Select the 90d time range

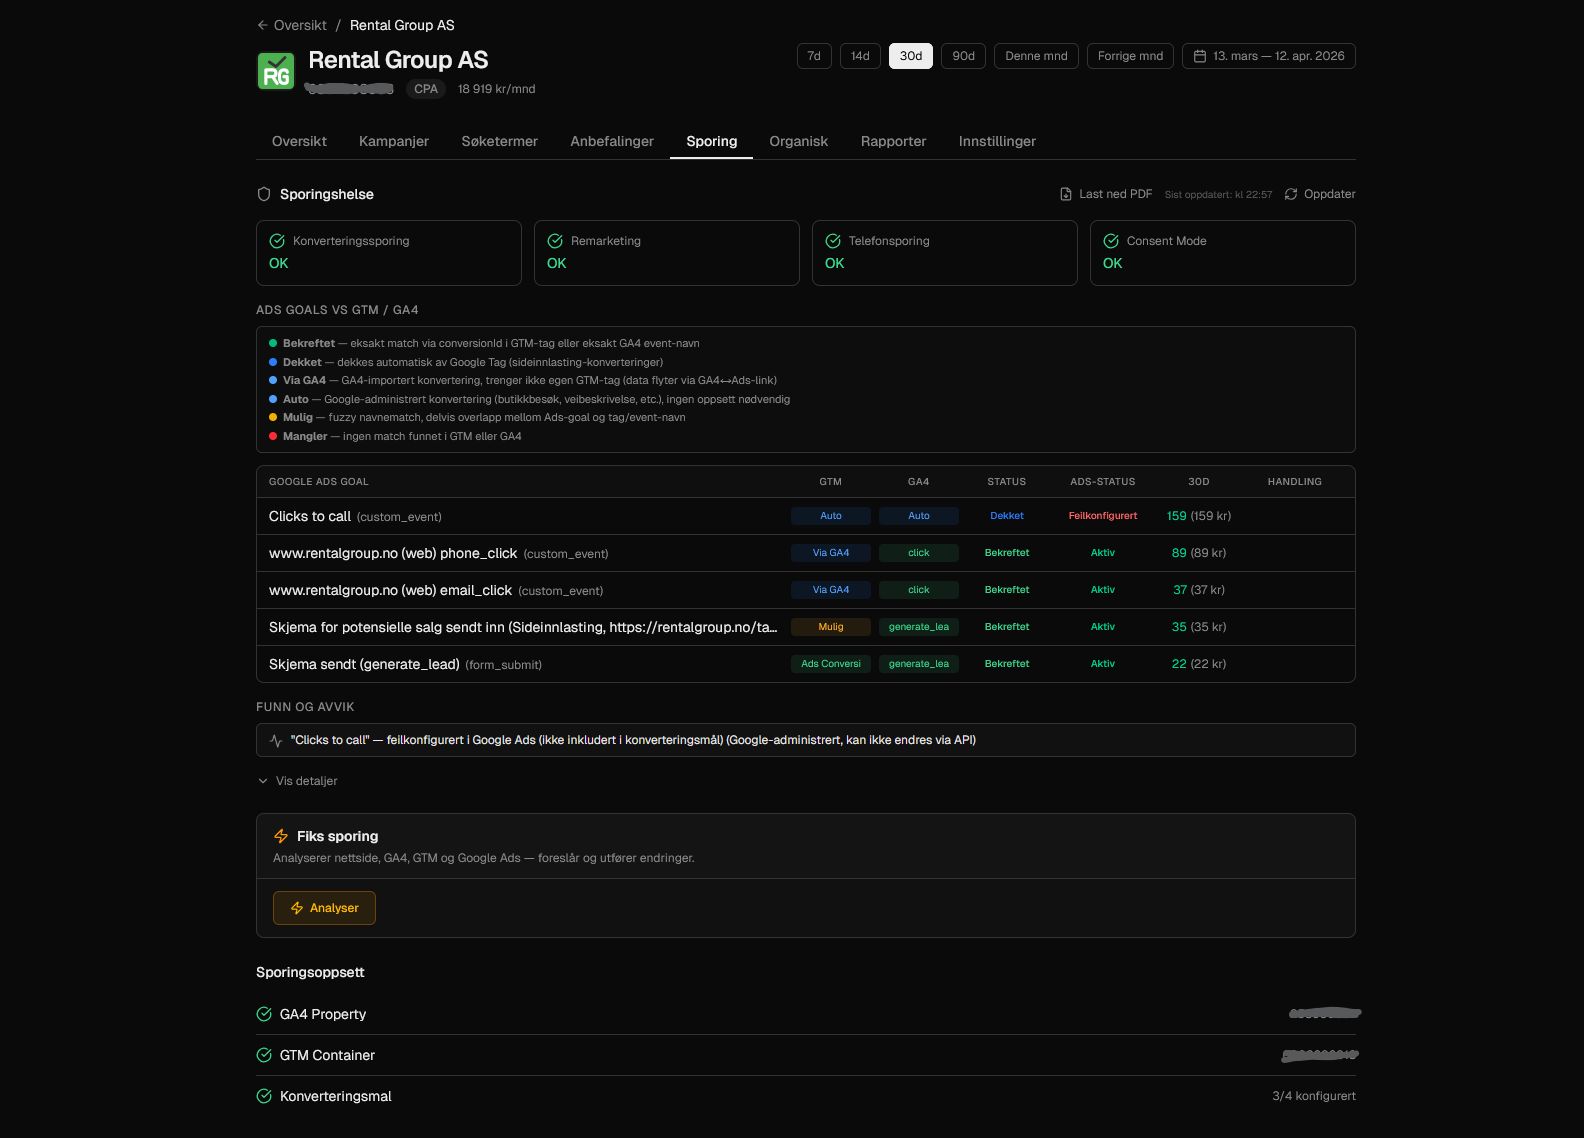tap(963, 56)
